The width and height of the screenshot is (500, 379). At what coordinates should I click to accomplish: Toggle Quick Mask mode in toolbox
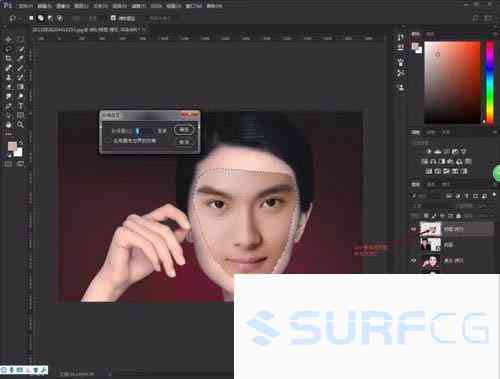[x=8, y=164]
